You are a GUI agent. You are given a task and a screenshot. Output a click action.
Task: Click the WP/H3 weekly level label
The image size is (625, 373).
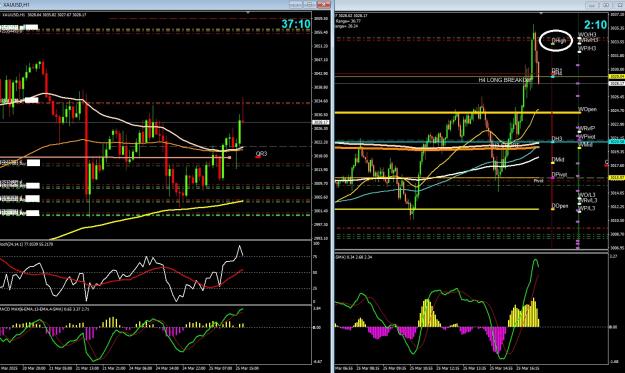(x=587, y=48)
